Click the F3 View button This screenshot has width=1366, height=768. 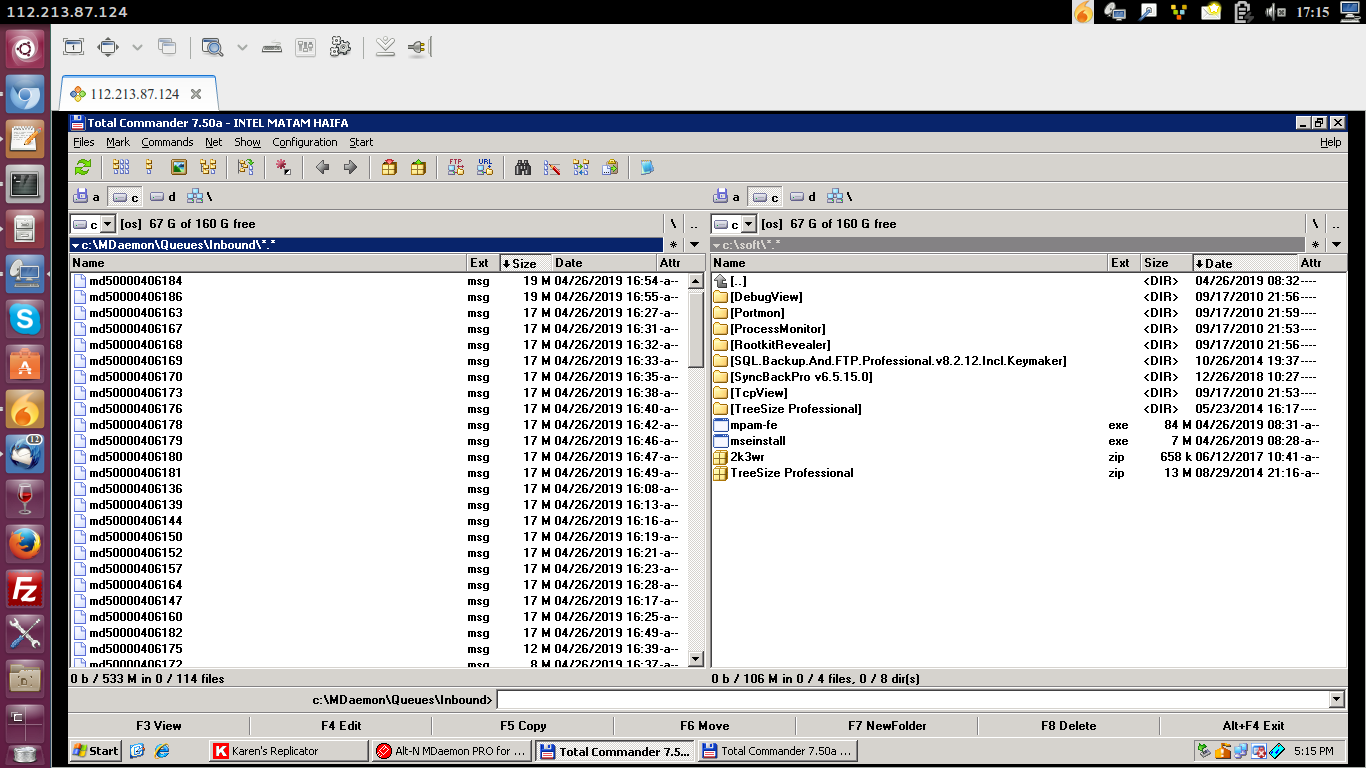click(x=159, y=726)
